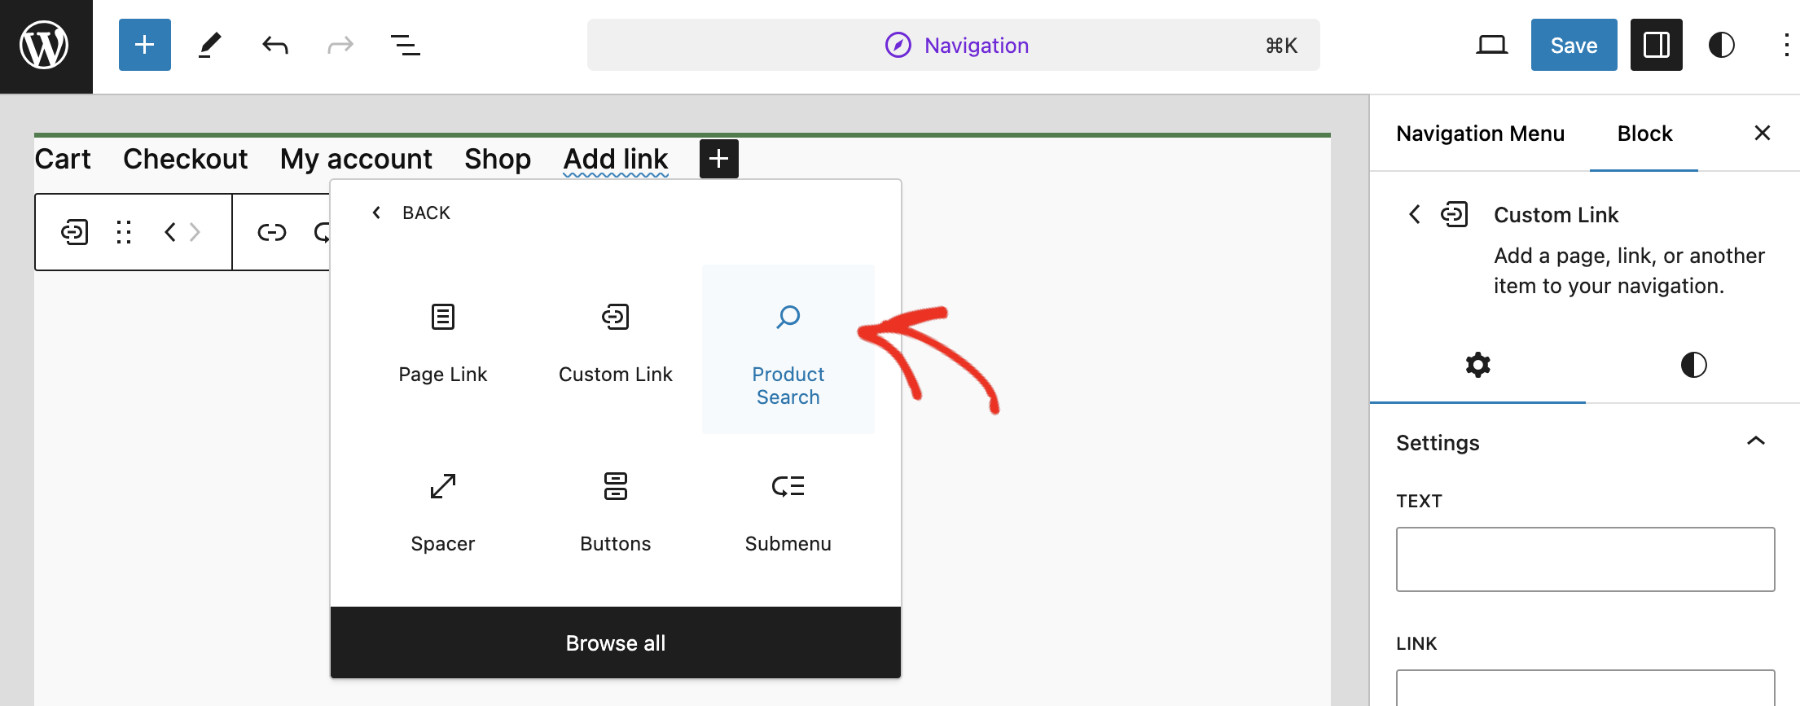Image resolution: width=1800 pixels, height=706 pixels.
Task: Open the Navigation command palette bar
Action: click(953, 45)
